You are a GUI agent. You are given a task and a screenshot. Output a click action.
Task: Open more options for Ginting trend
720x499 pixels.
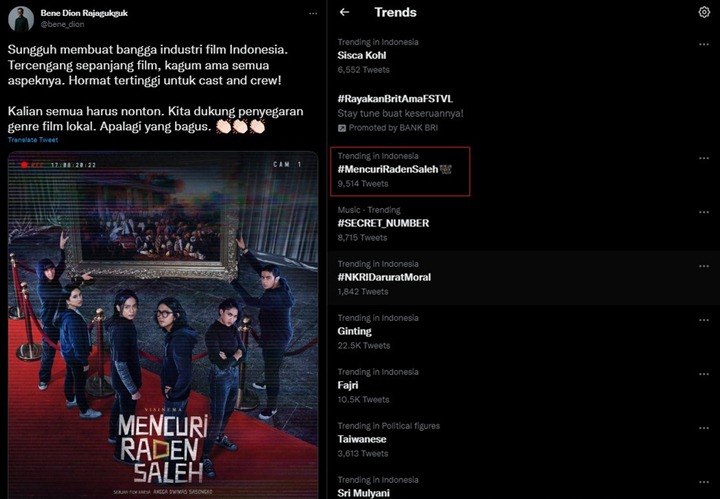tap(703, 320)
